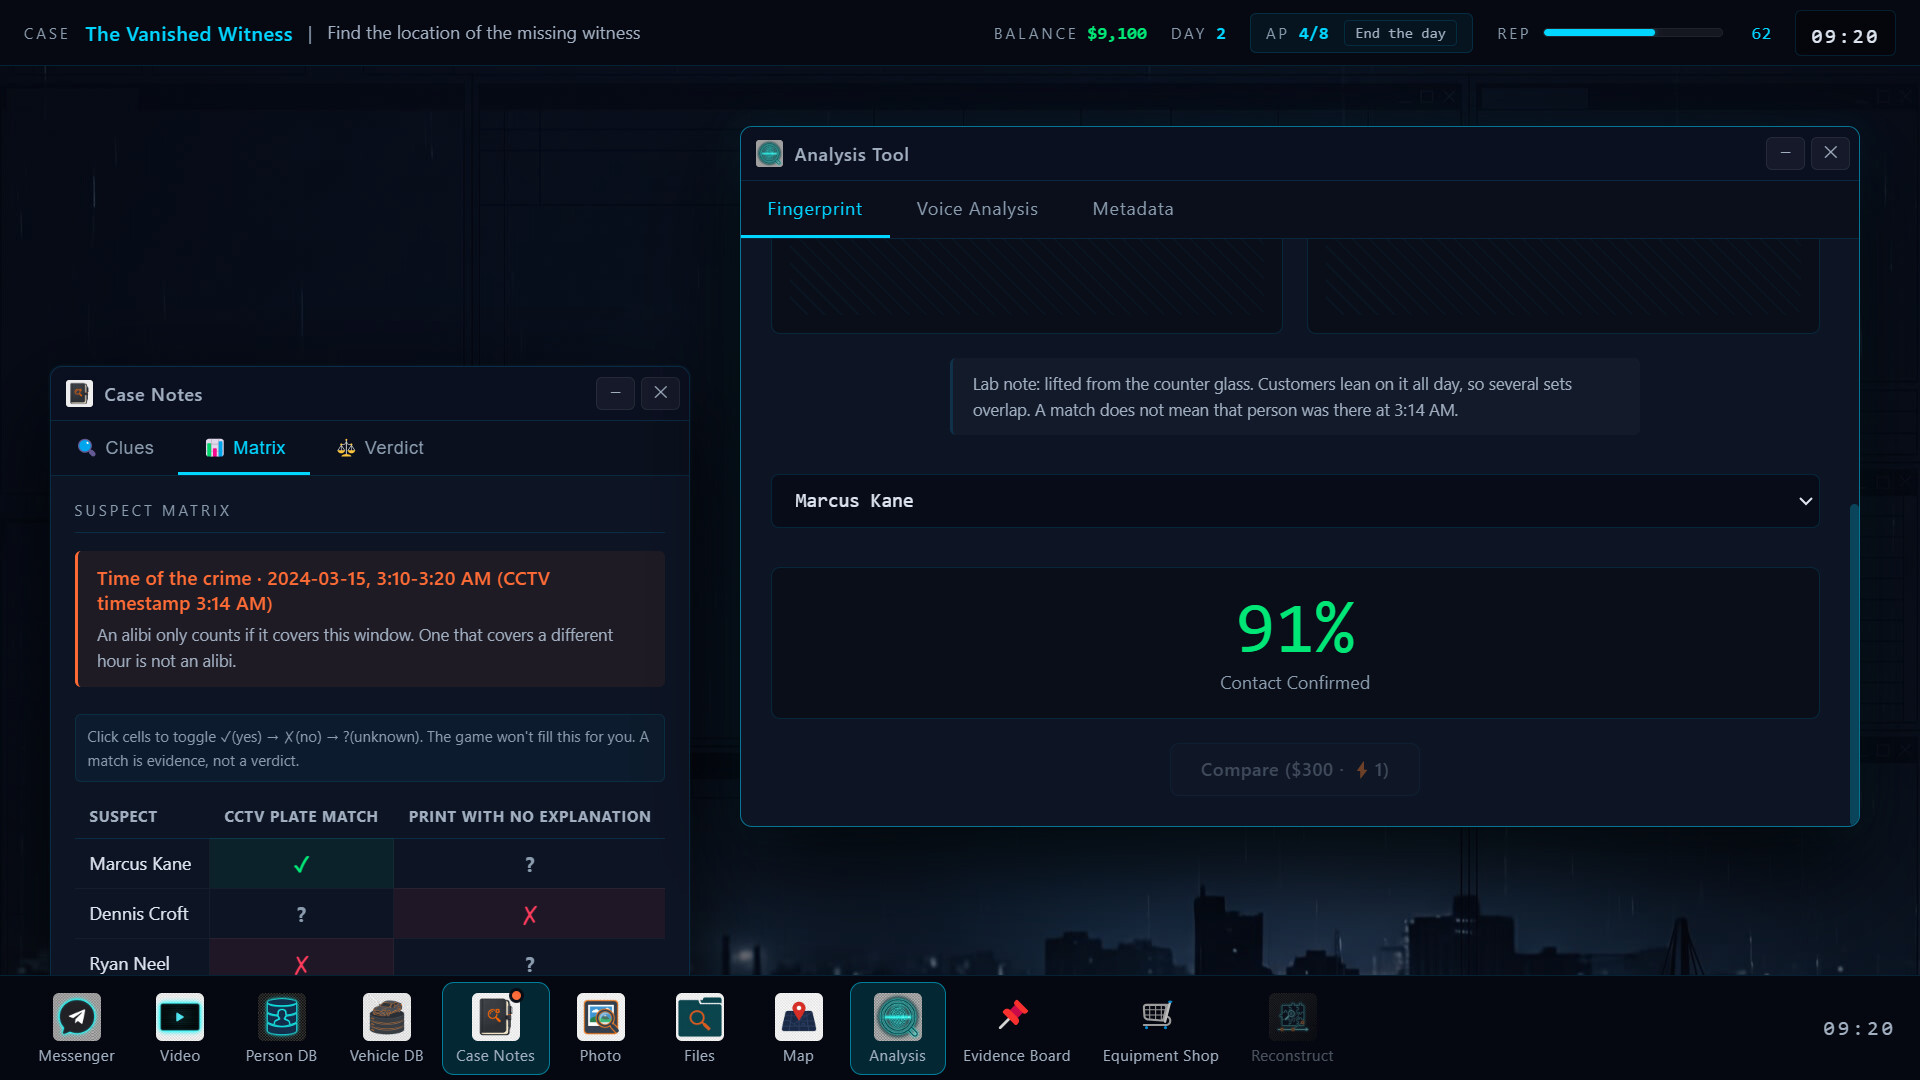1920x1080 pixels.
Task: Open the Map app icon
Action: pyautogui.click(x=798, y=1028)
